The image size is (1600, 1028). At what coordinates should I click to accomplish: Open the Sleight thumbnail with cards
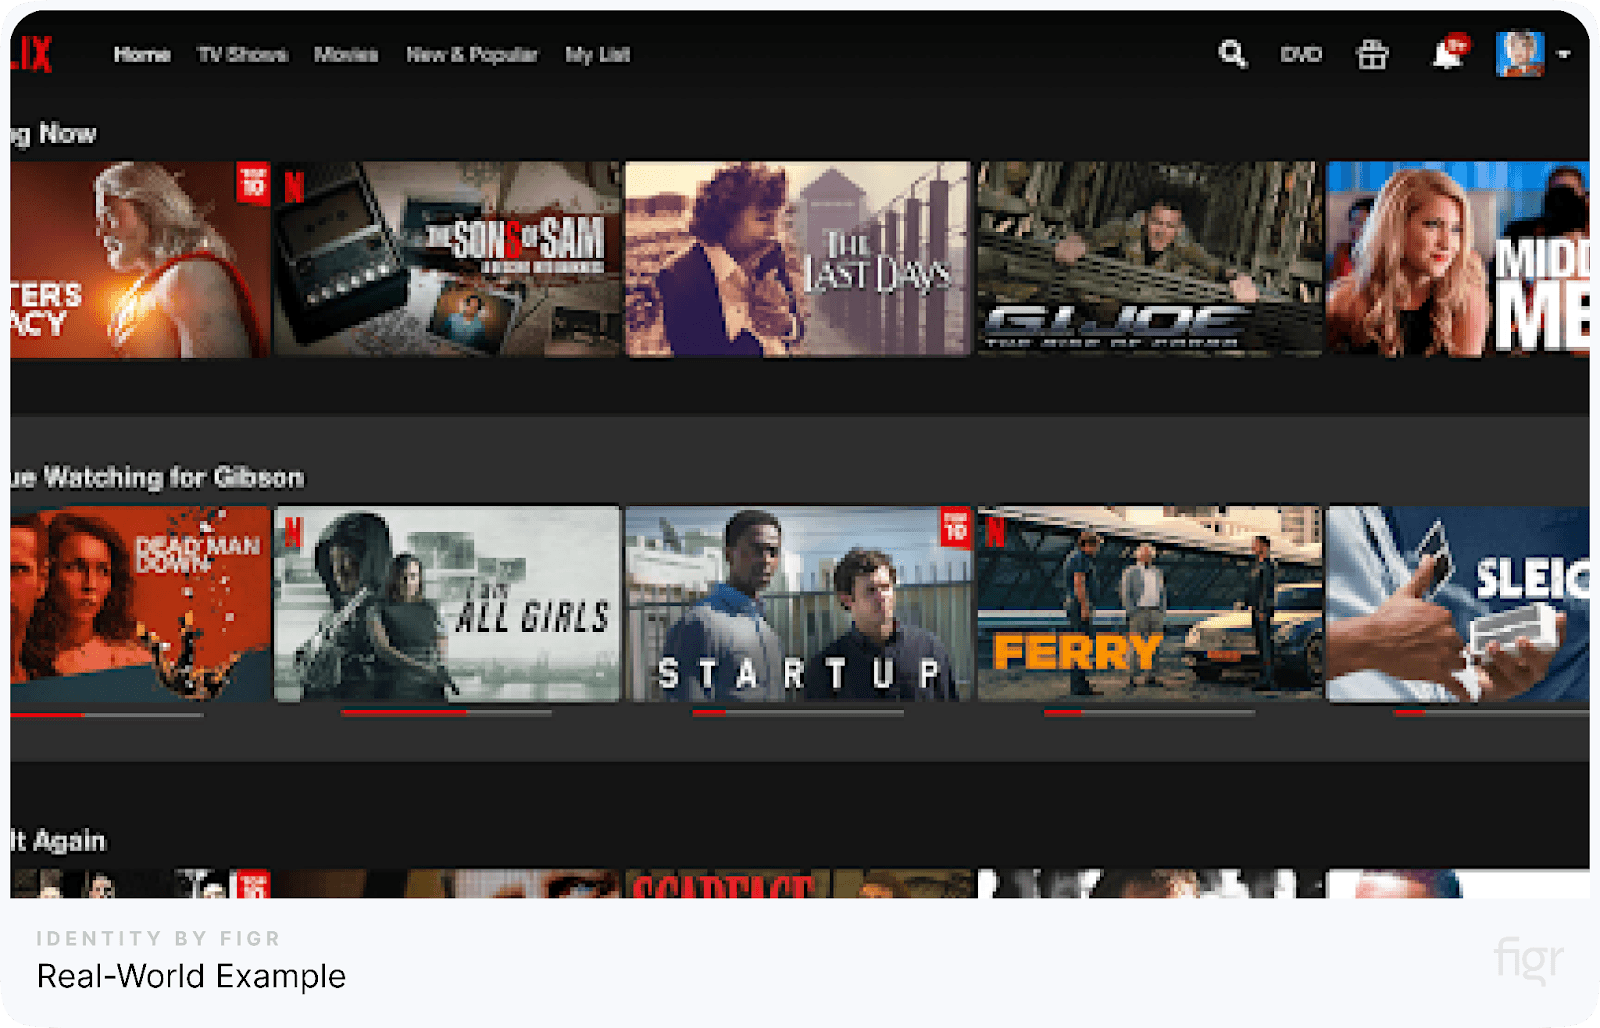[1458, 603]
